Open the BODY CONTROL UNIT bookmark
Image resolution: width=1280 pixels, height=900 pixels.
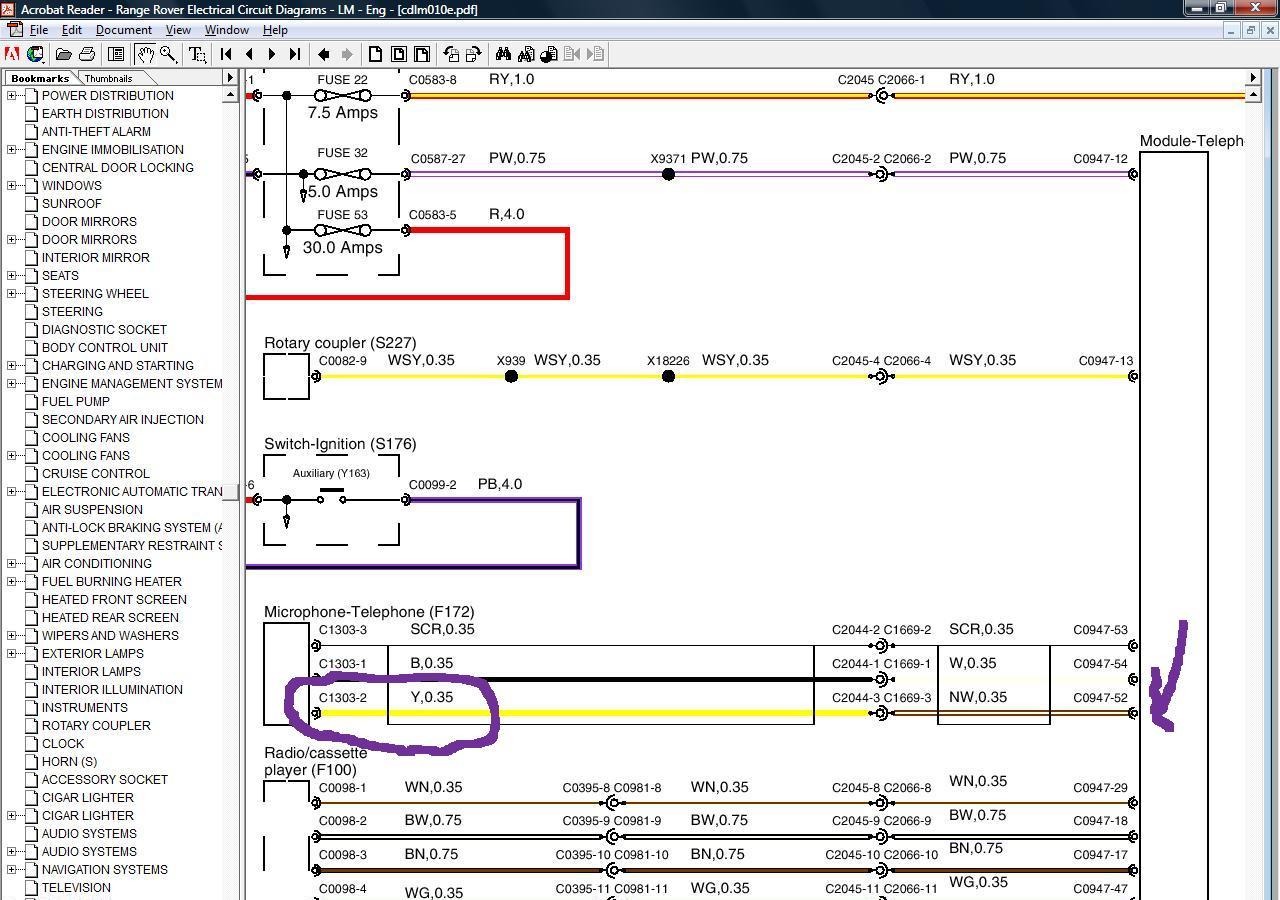[x=105, y=348]
